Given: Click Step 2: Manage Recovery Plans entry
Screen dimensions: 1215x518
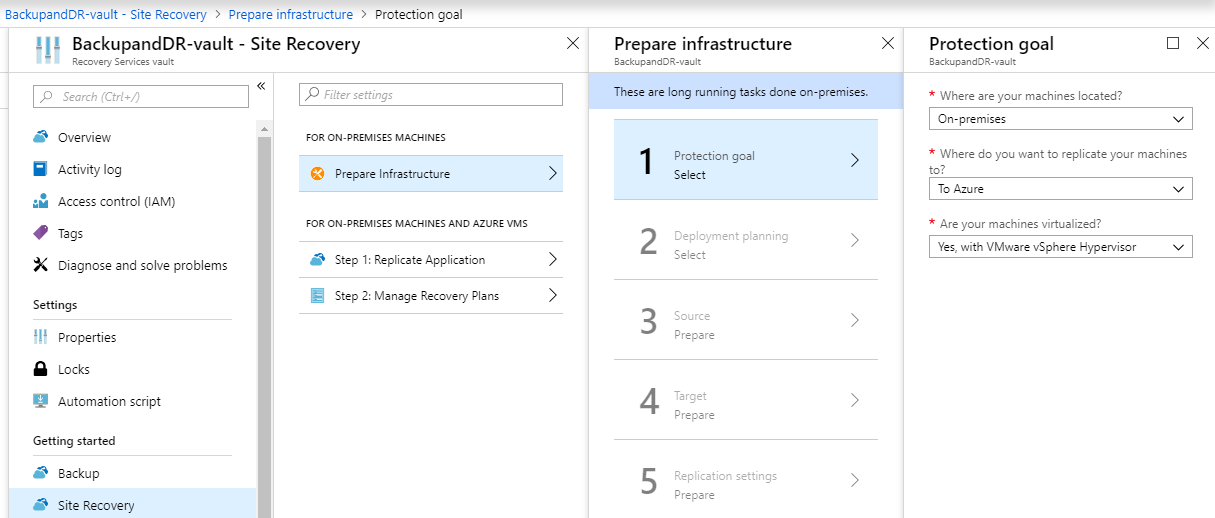Looking at the screenshot, I should point(431,296).
